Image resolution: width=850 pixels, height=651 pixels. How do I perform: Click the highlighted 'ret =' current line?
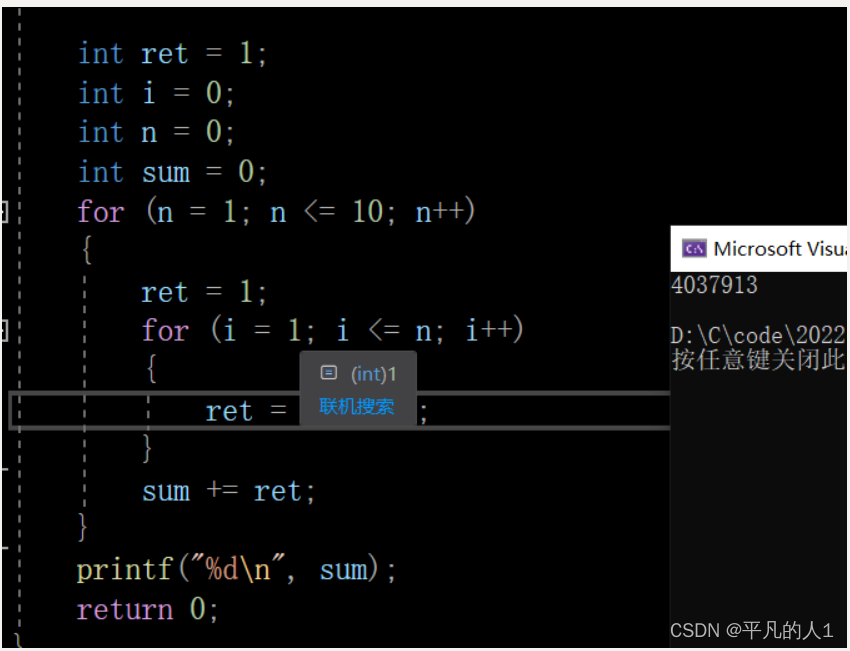point(339,411)
